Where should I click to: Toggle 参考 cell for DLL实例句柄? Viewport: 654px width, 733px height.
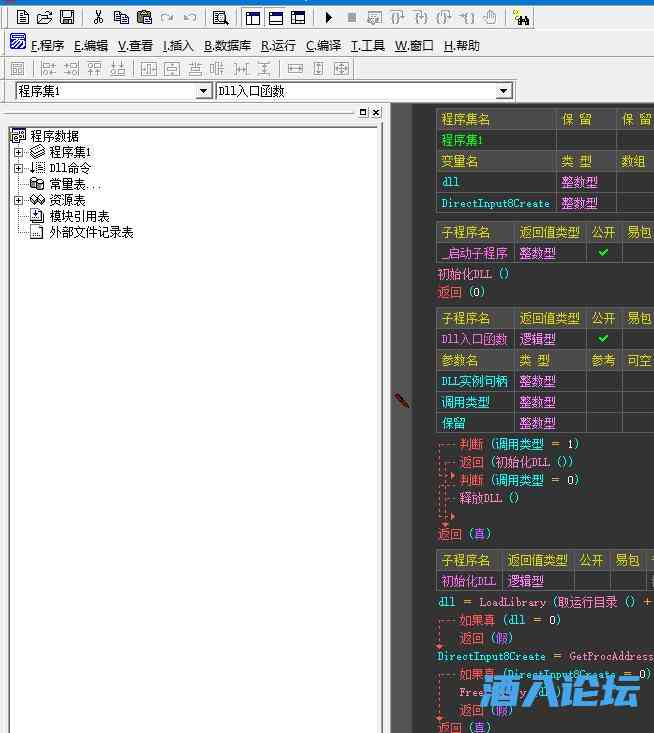(604, 381)
